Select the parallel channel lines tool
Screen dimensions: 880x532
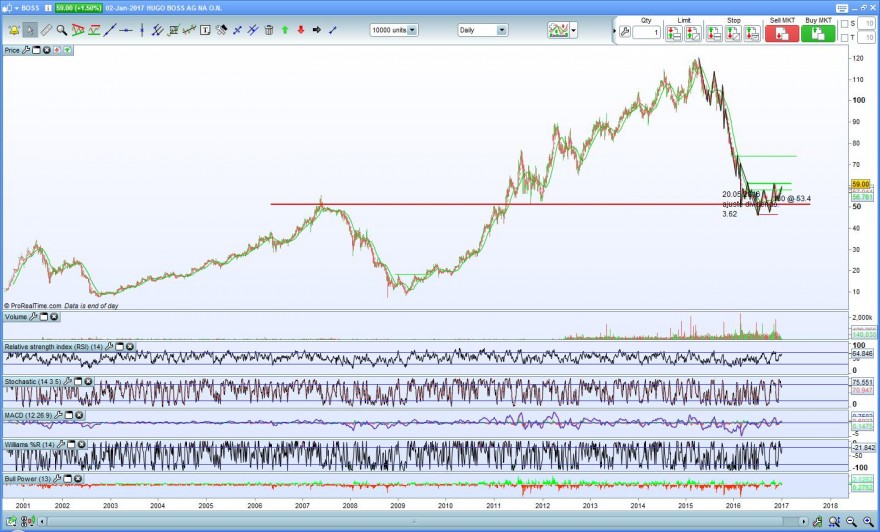[158, 30]
